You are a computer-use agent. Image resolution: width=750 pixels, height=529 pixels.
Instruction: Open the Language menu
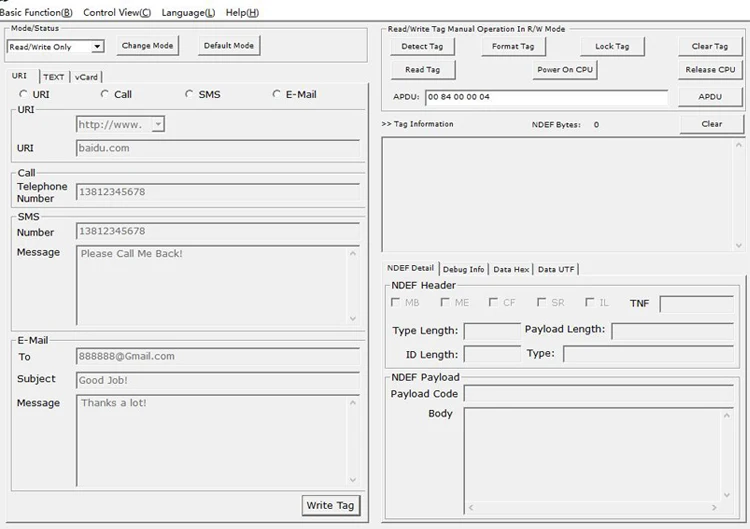pos(188,12)
